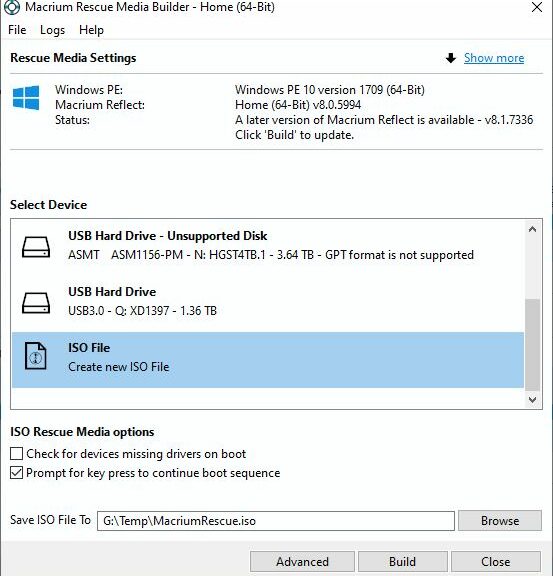This screenshot has height=576, width=553.
Task: Click the unsupported USB hard drive icon
Action: coord(36,247)
